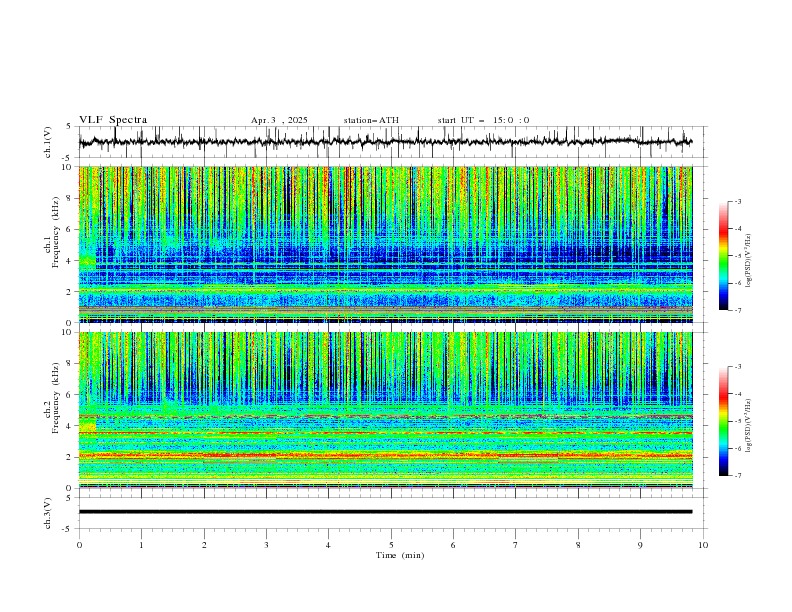This screenshot has width=792, height=612.
Task: Click the '-7' label on upper colorbar
Action: pos(737,310)
